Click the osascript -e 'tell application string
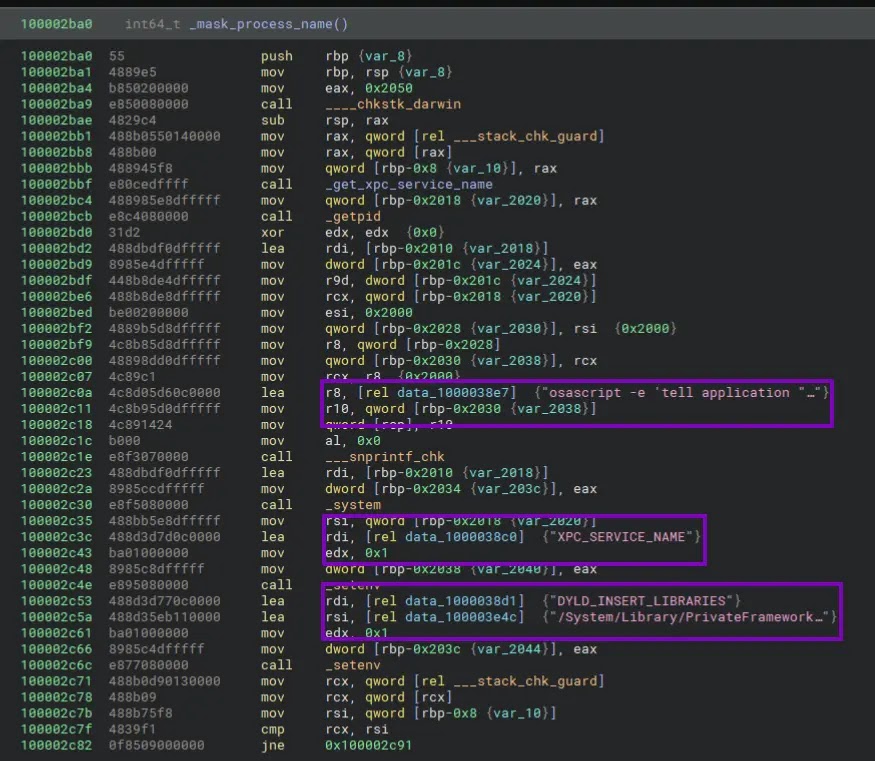This screenshot has width=875, height=761. coord(681,393)
